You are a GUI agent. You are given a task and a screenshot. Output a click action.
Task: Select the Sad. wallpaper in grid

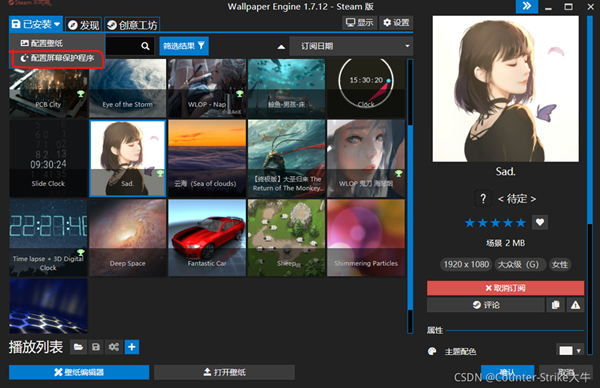click(127, 158)
